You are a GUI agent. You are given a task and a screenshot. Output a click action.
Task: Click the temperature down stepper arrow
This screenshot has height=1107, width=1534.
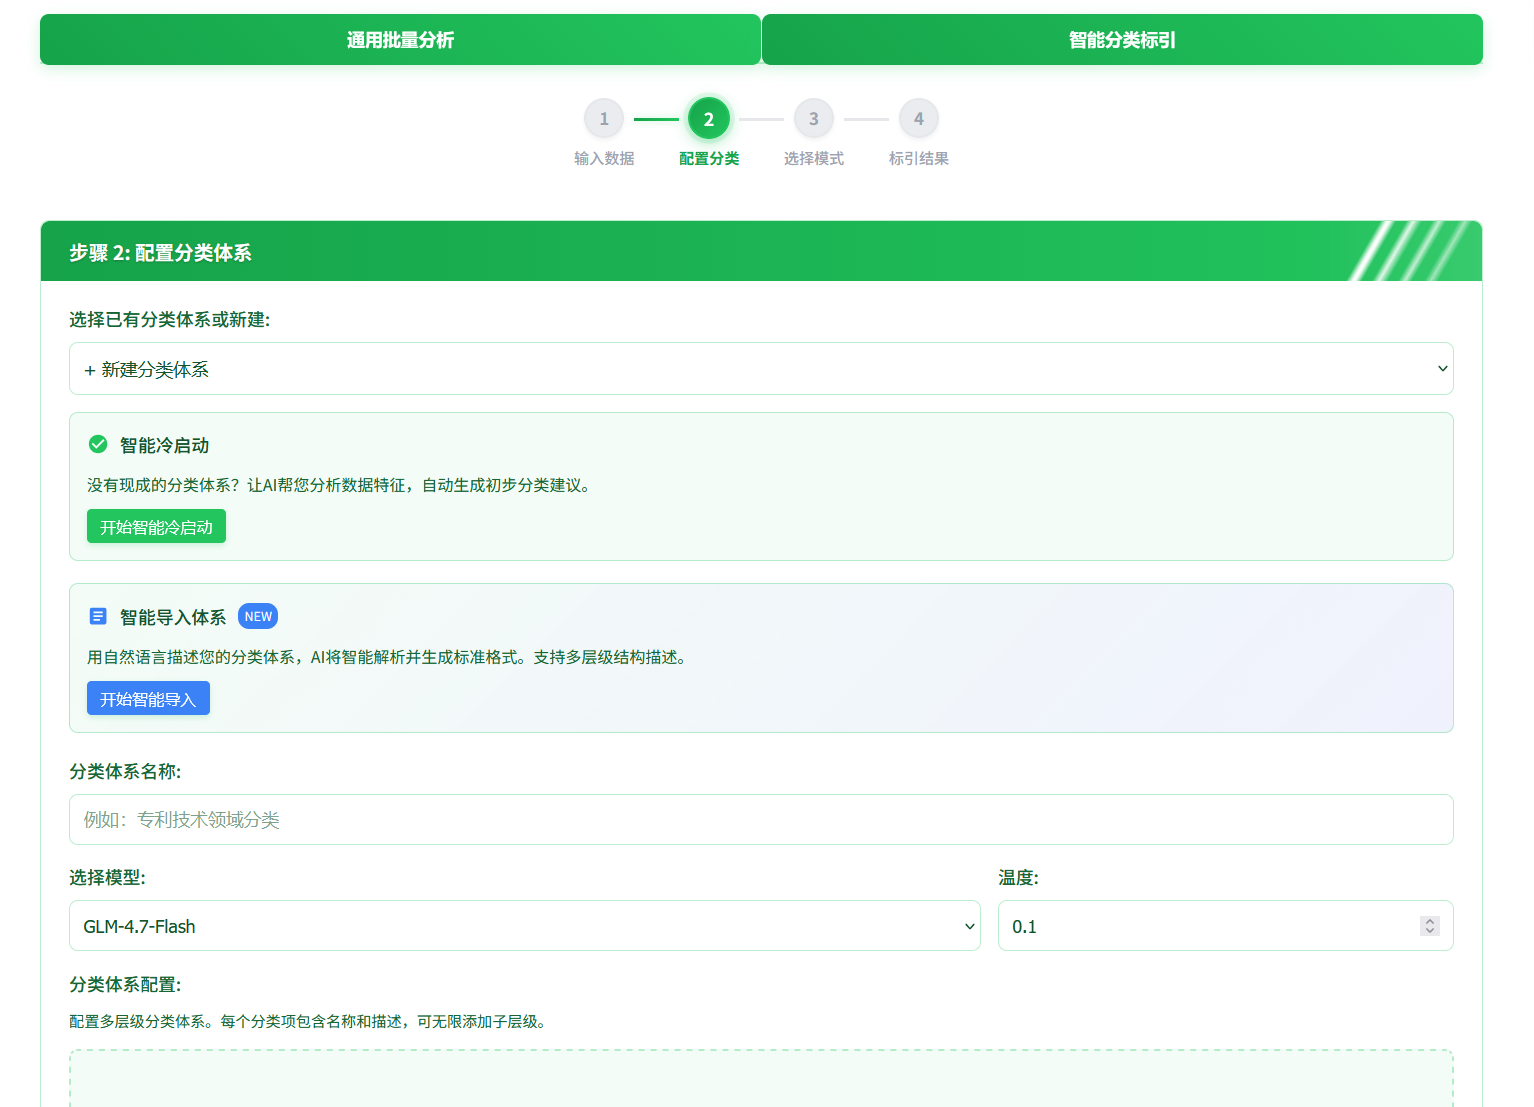click(1430, 931)
